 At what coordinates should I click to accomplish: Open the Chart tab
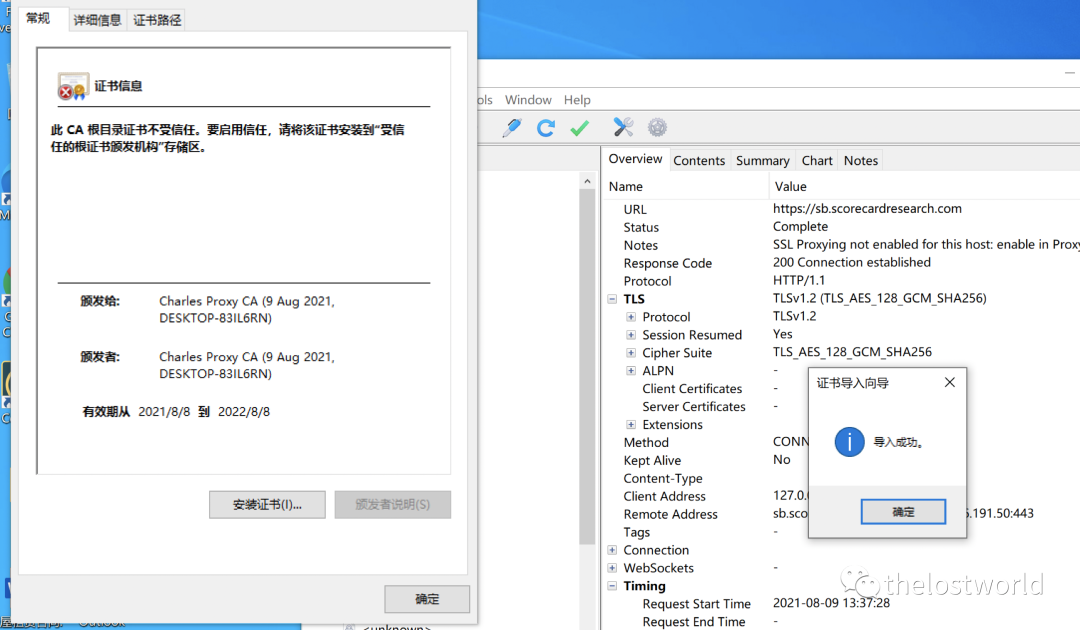[817, 160]
